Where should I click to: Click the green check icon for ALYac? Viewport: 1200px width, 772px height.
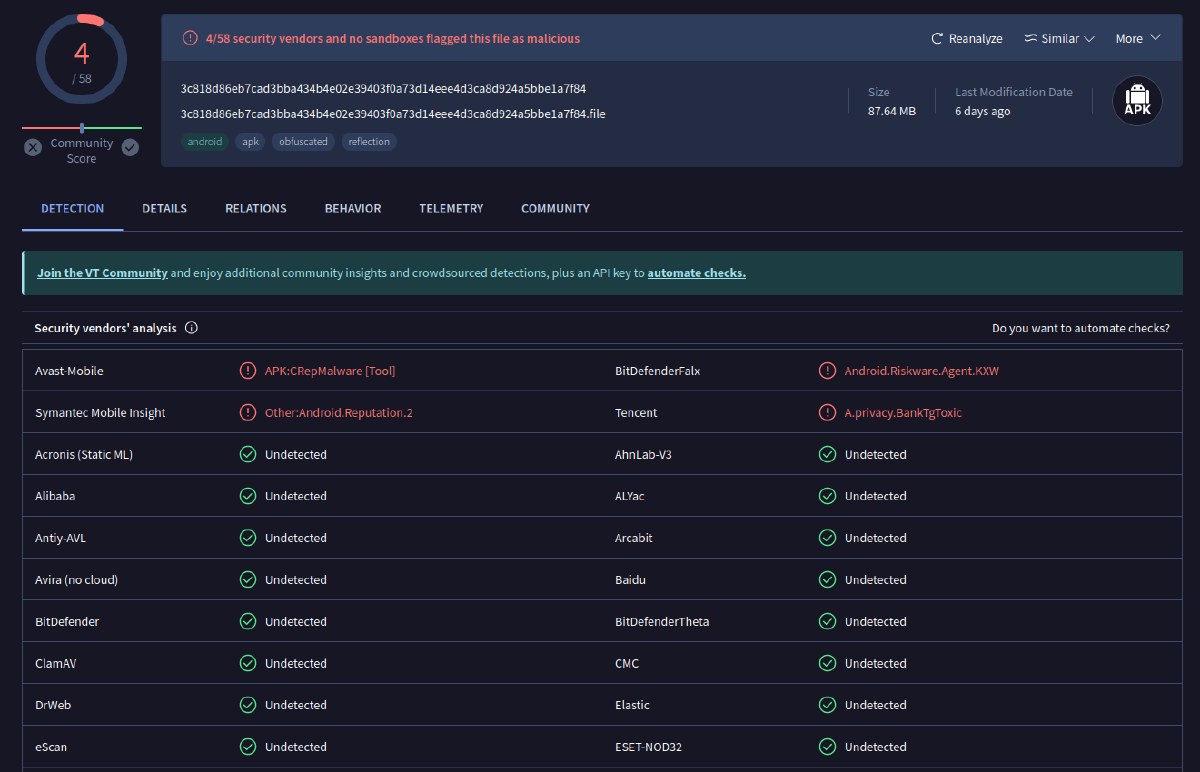pyautogui.click(x=827, y=496)
